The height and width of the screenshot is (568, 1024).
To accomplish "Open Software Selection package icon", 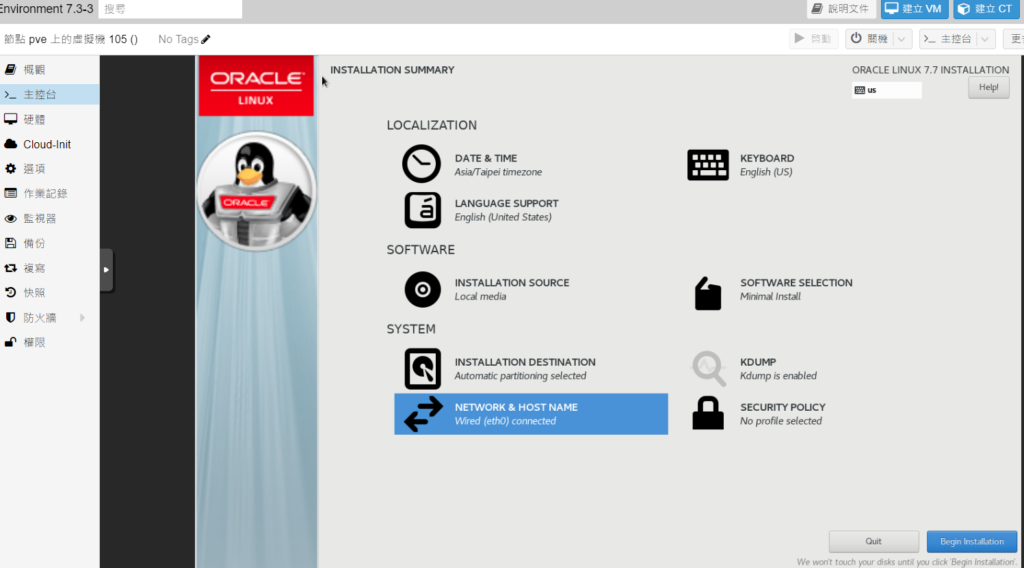I will click(708, 292).
